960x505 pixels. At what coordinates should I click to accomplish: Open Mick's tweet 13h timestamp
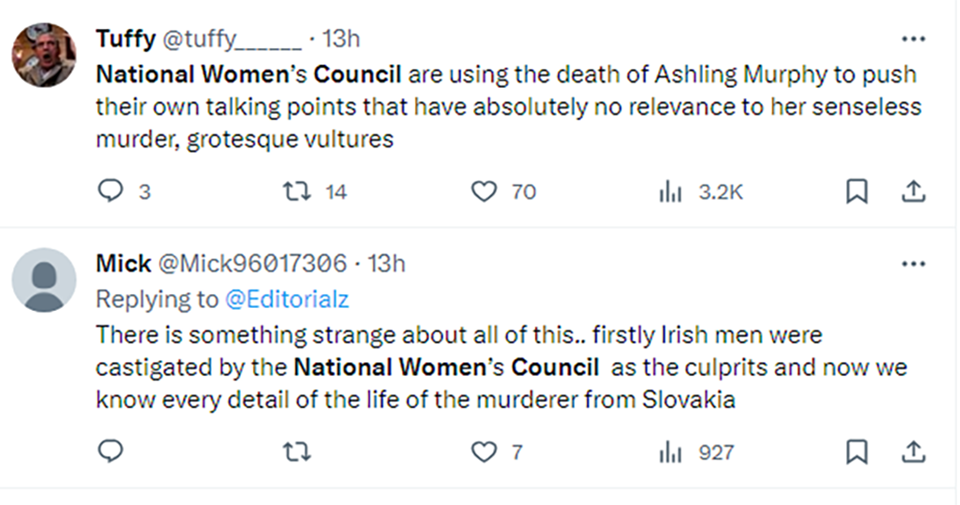tap(387, 264)
